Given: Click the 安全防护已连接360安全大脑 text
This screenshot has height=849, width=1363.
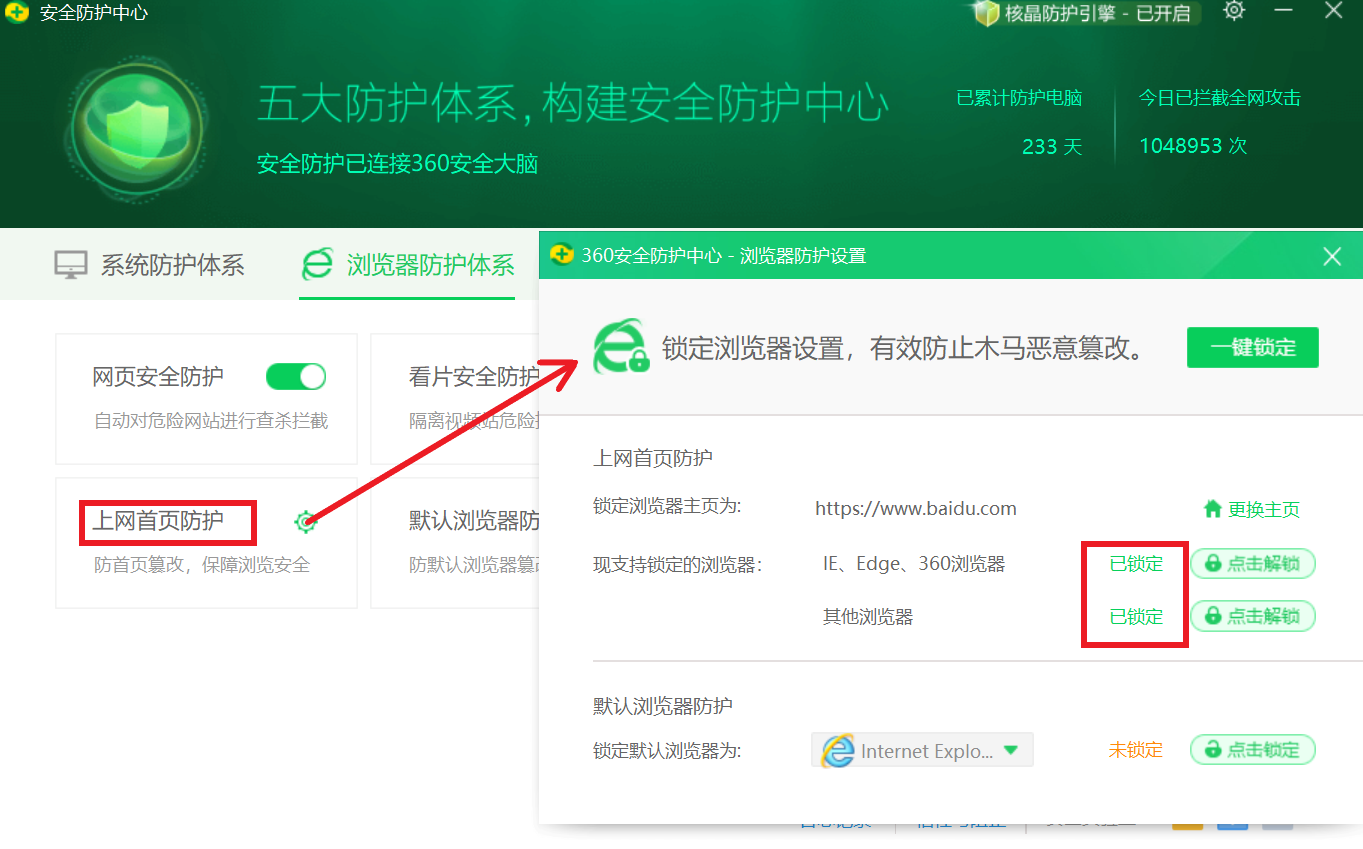Looking at the screenshot, I should click(398, 164).
